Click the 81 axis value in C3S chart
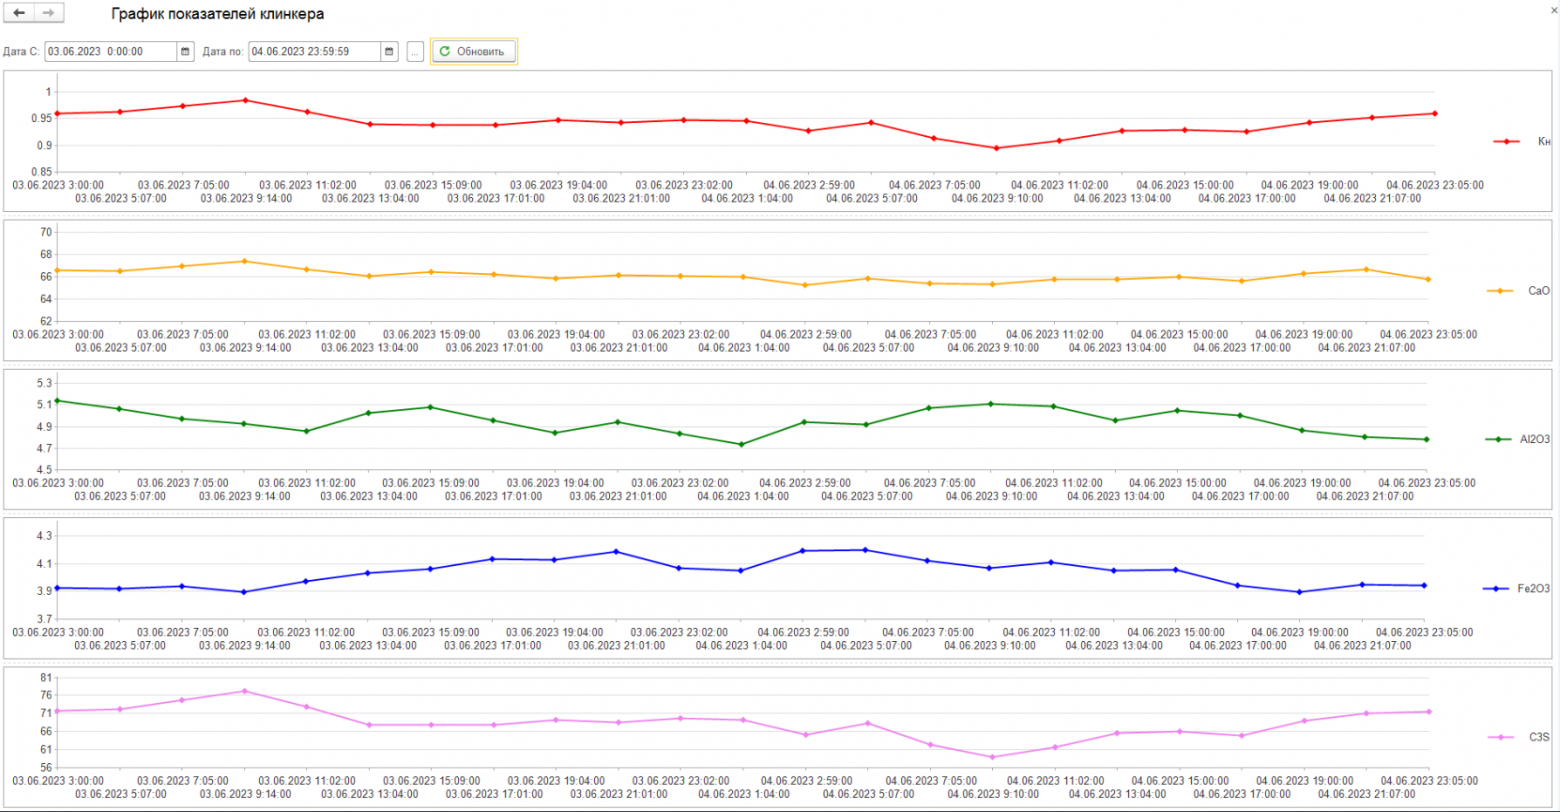Image resolution: width=1560 pixels, height=812 pixels. (46, 678)
